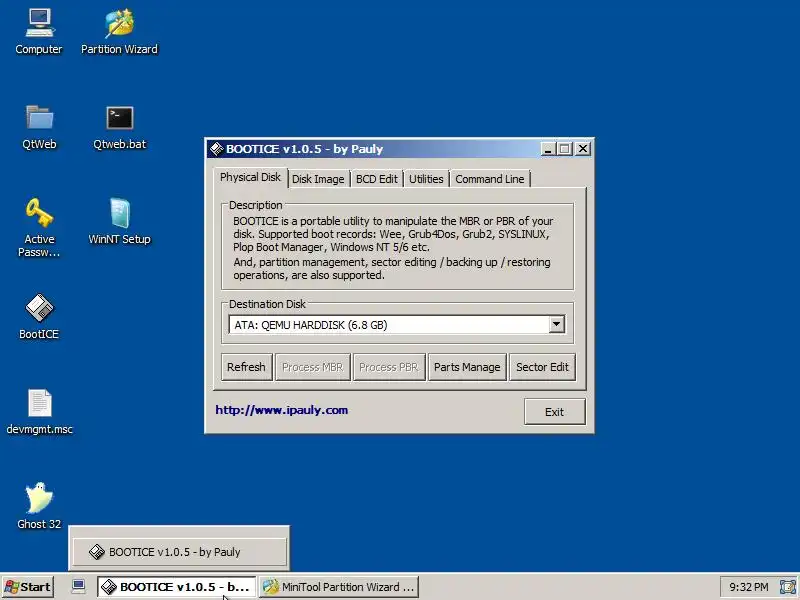
Task: Open Parts Manage
Action: (467, 367)
